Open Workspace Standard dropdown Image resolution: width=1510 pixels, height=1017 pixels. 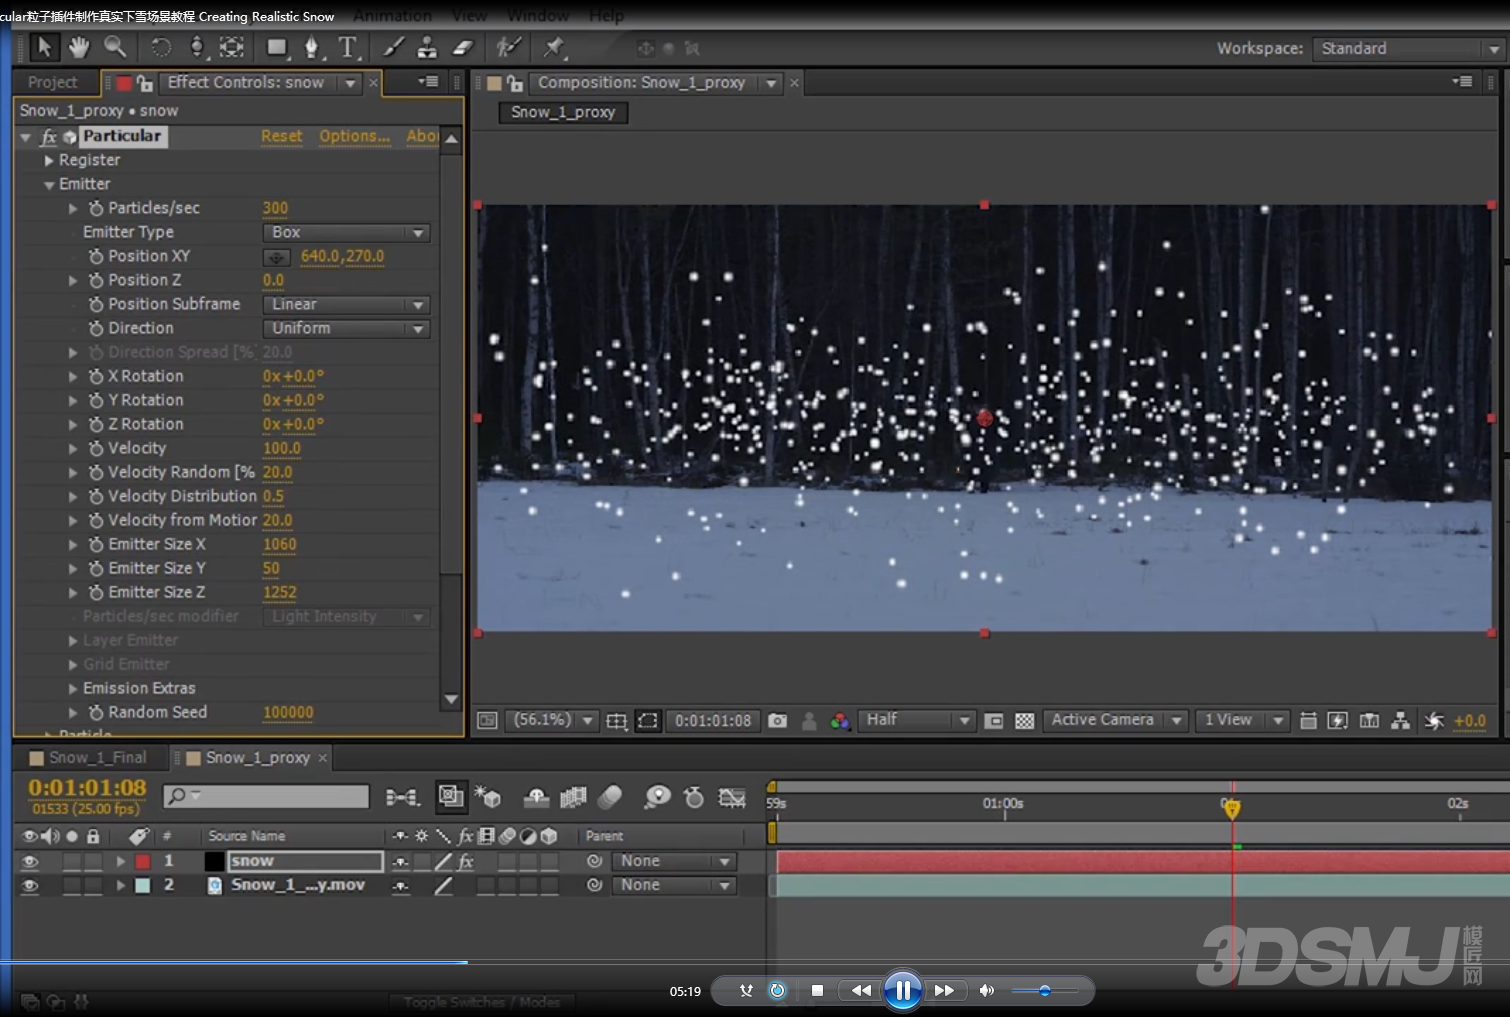(x=1408, y=48)
